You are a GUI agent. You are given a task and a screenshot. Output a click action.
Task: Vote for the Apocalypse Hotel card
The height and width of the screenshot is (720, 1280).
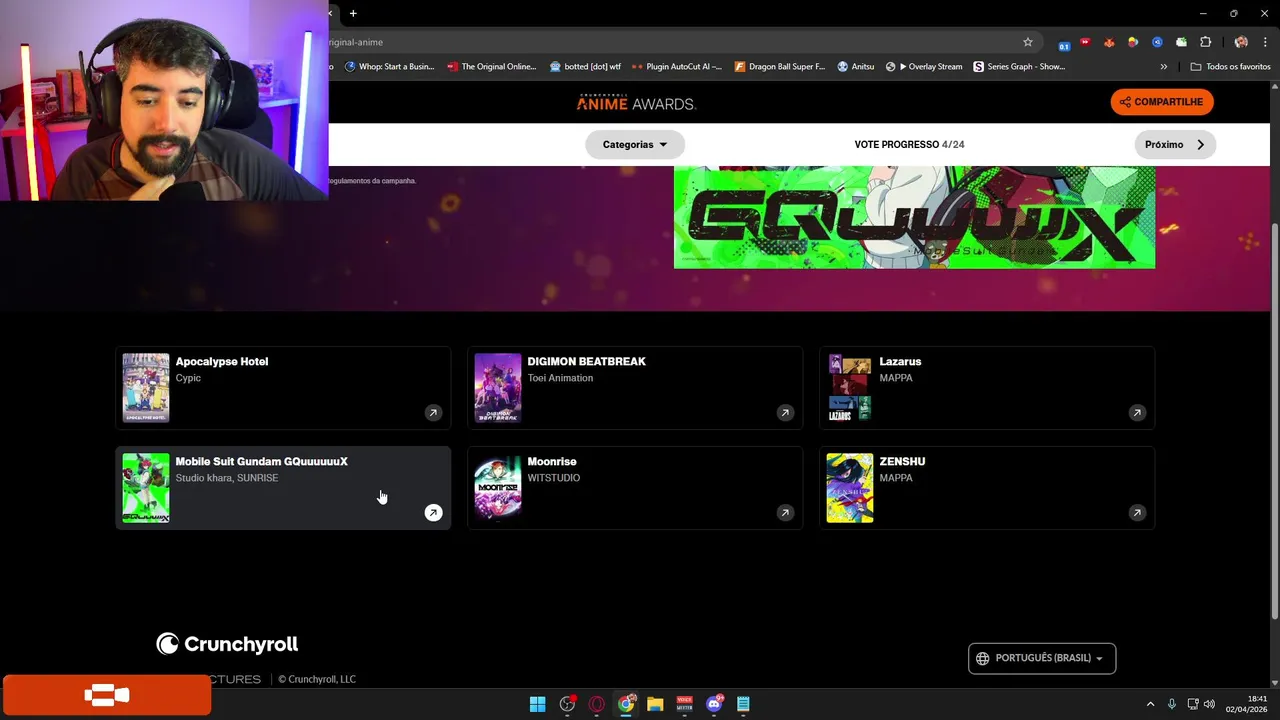[x=283, y=388]
